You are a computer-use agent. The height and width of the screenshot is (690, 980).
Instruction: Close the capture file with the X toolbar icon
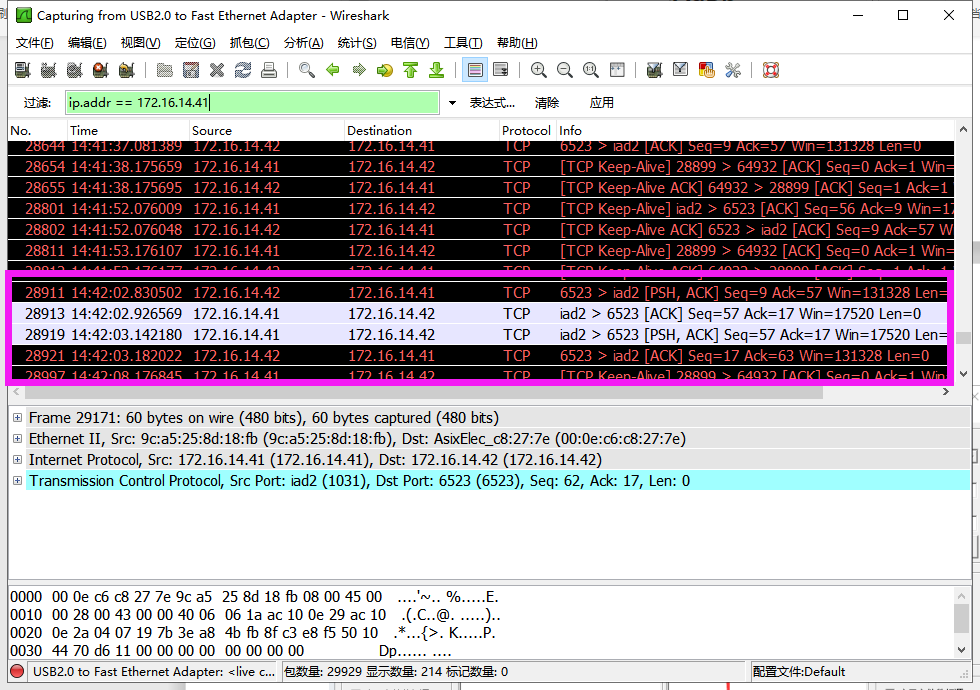pos(217,70)
